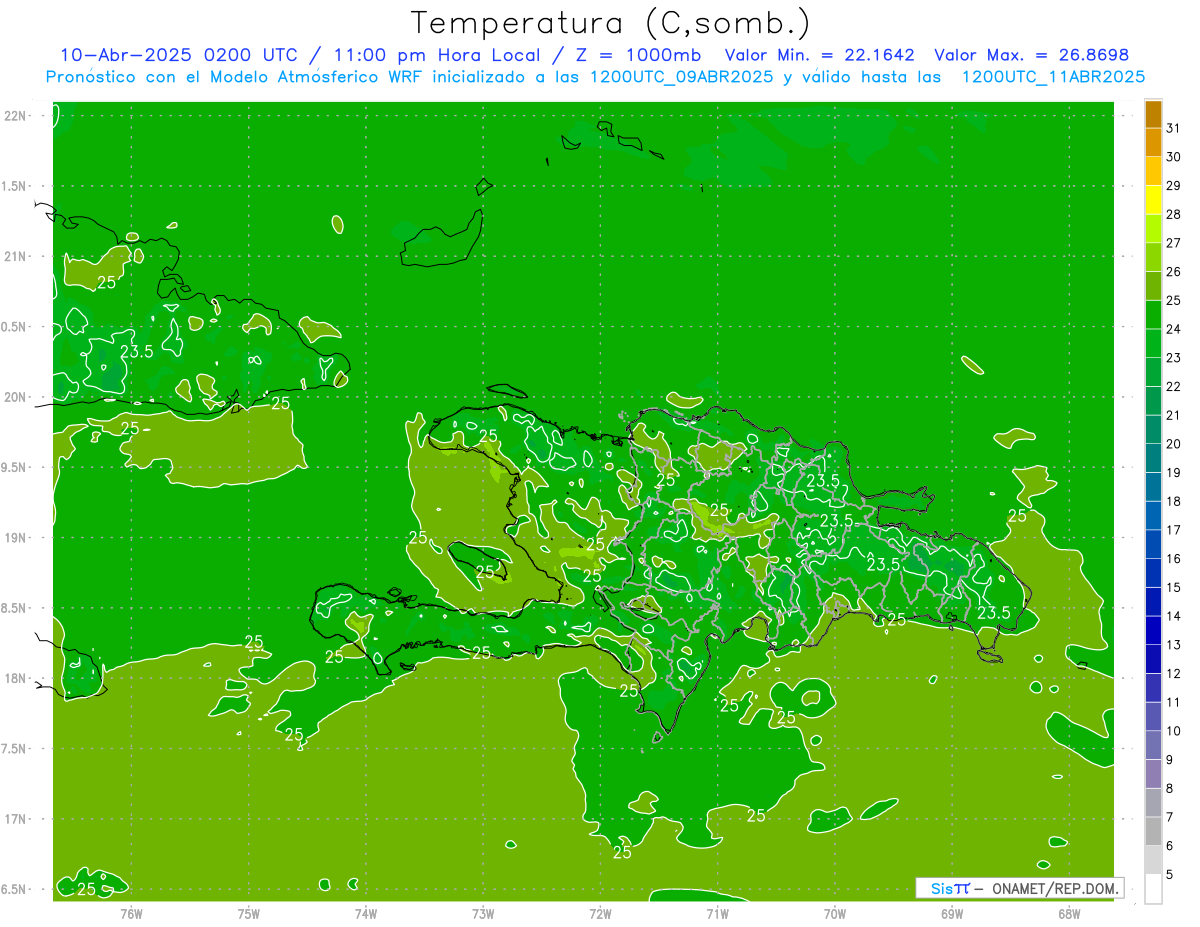The width and height of the screenshot is (1200, 927).
Task: Click the '74W' longitude label
Action: [366, 914]
